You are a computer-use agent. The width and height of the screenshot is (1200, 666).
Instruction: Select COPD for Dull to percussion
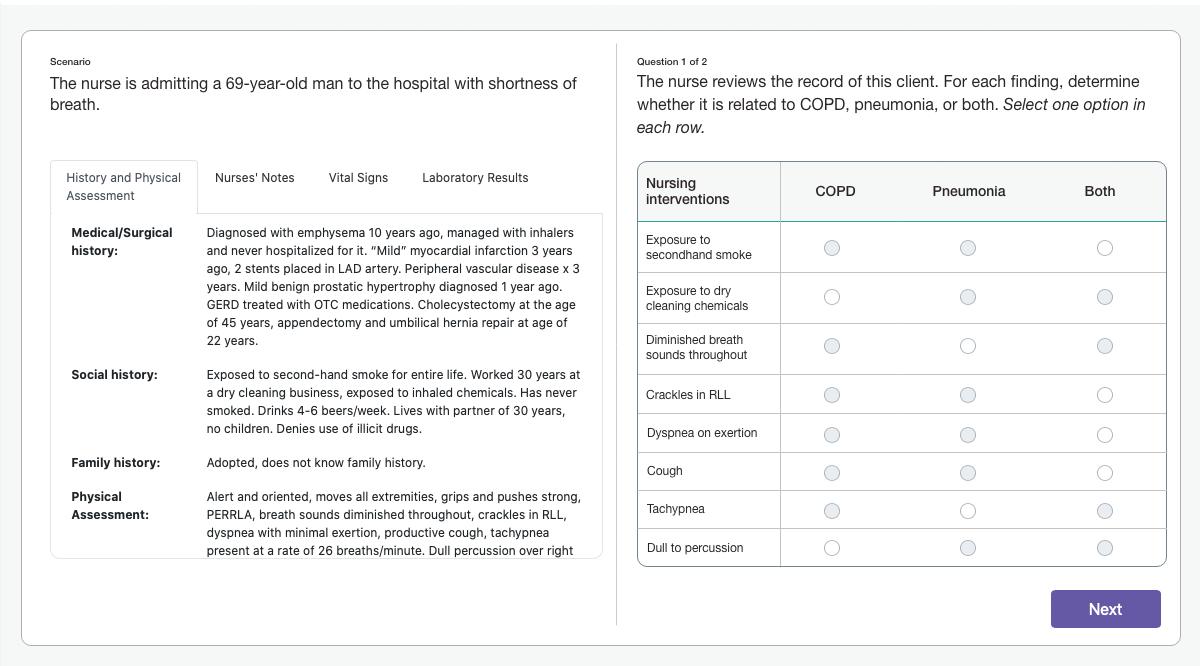tap(832, 548)
